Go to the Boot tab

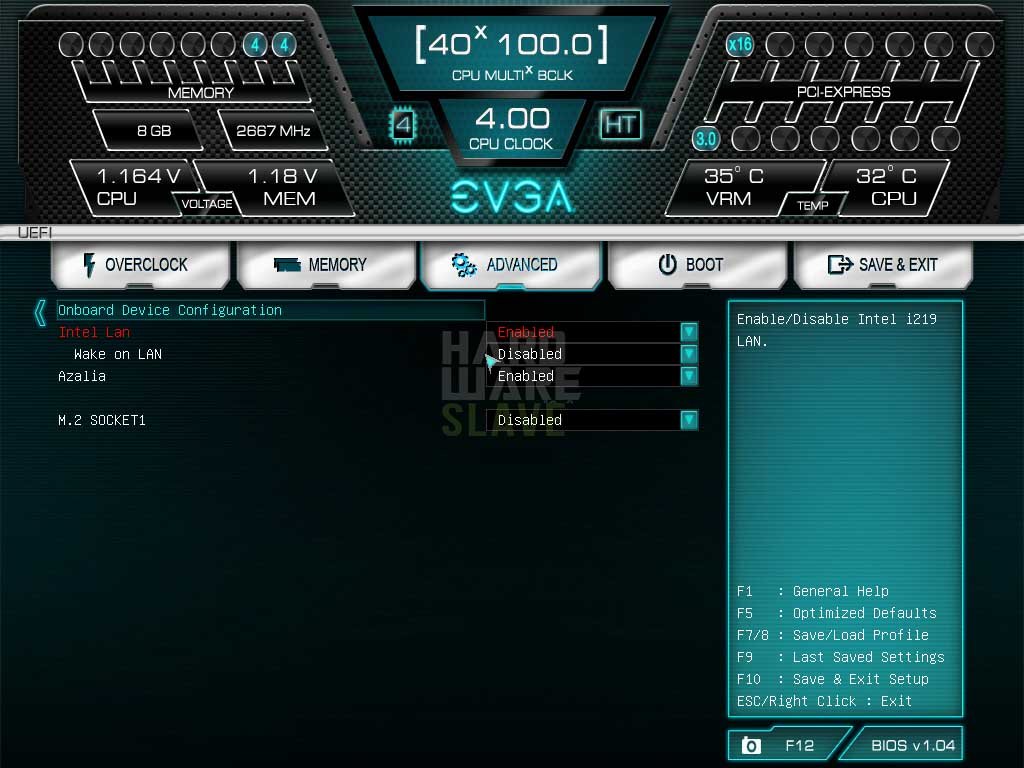[x=697, y=264]
